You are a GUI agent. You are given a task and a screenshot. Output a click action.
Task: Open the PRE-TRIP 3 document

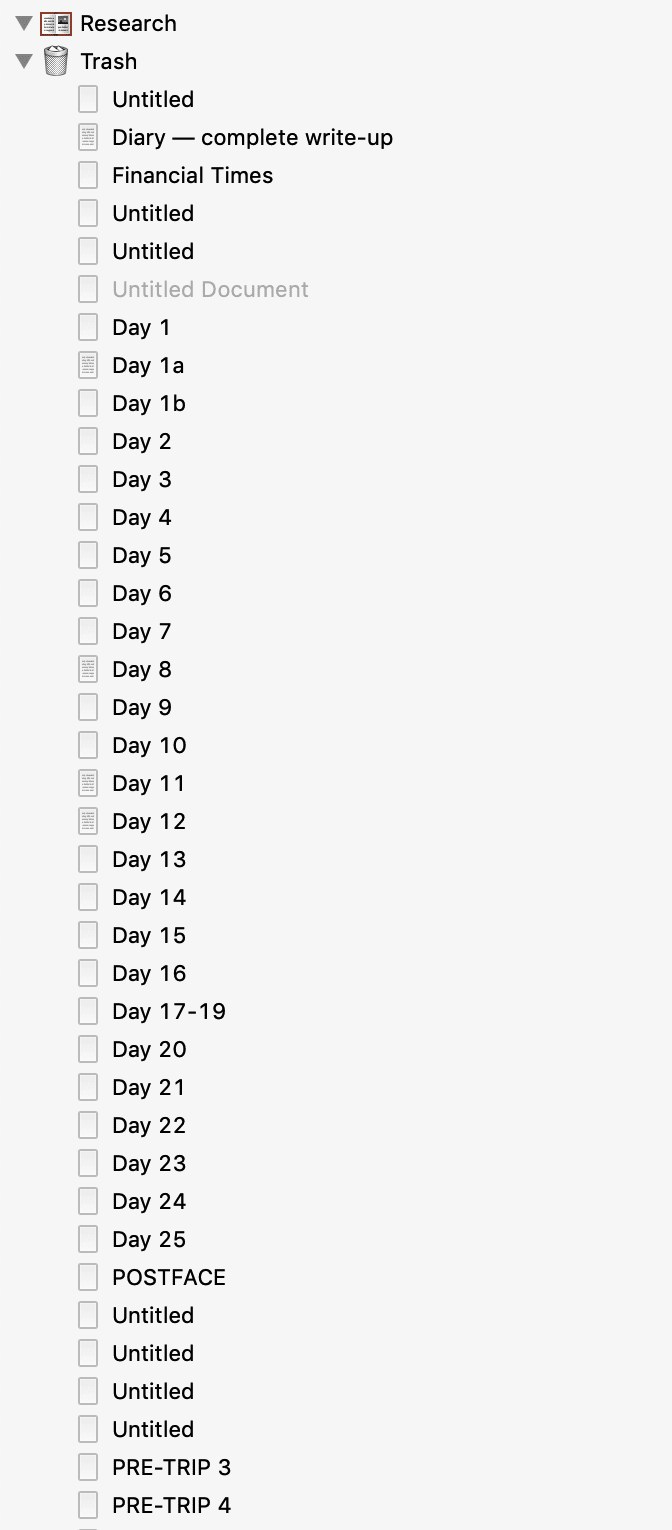(171, 1467)
